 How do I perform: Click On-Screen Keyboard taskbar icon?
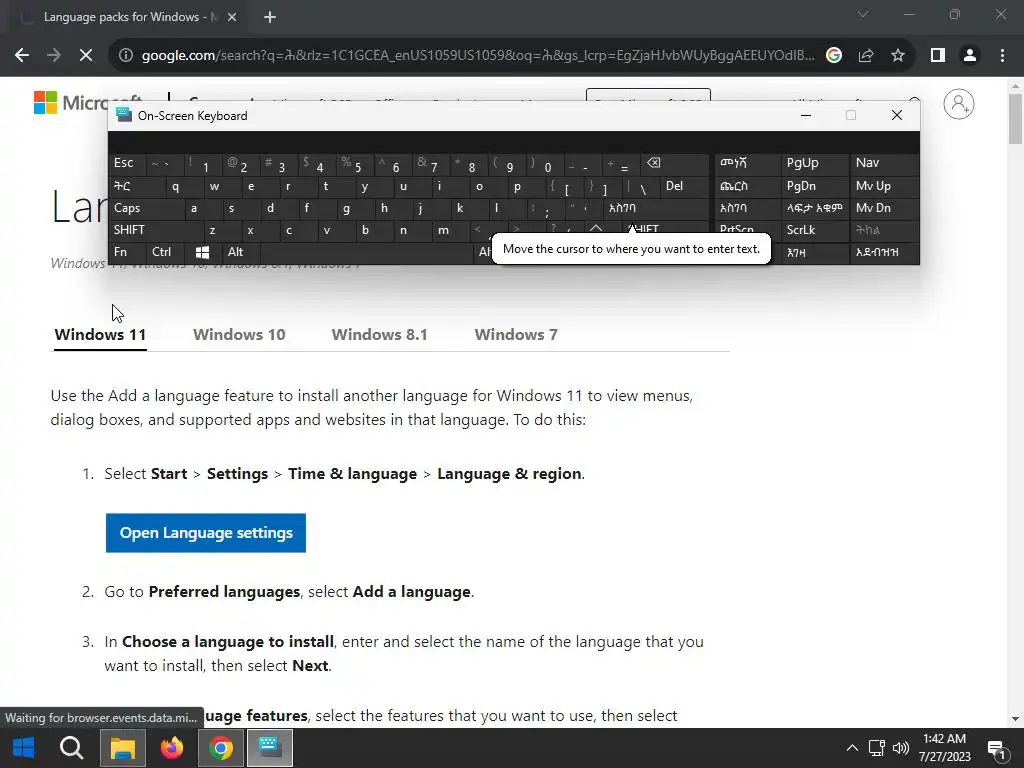click(270, 748)
